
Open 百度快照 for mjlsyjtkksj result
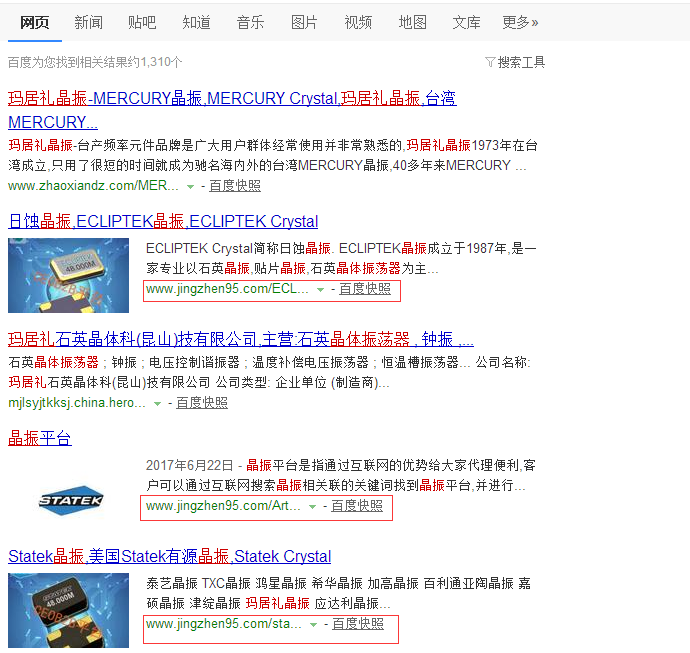click(x=202, y=403)
